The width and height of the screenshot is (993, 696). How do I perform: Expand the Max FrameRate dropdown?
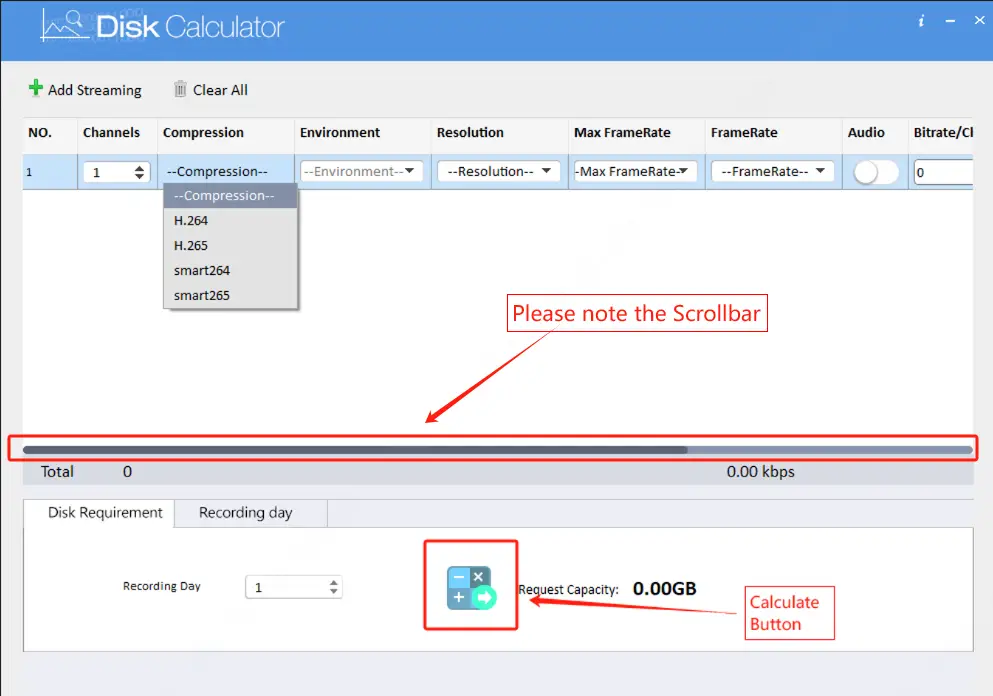click(635, 171)
